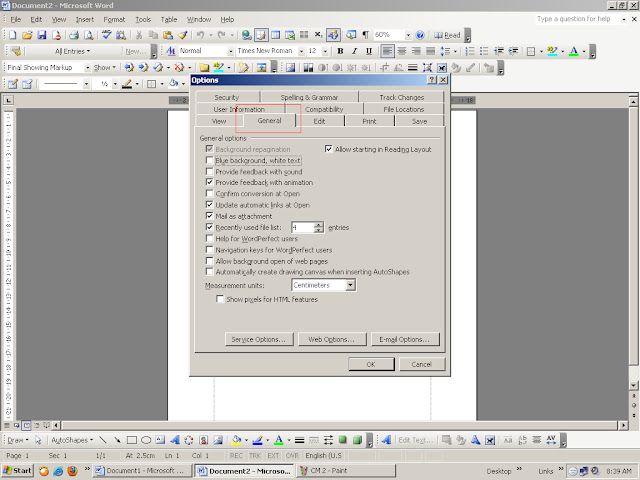Click the Save floppy disk icon
The width and height of the screenshot is (640, 480).
(x=42, y=35)
